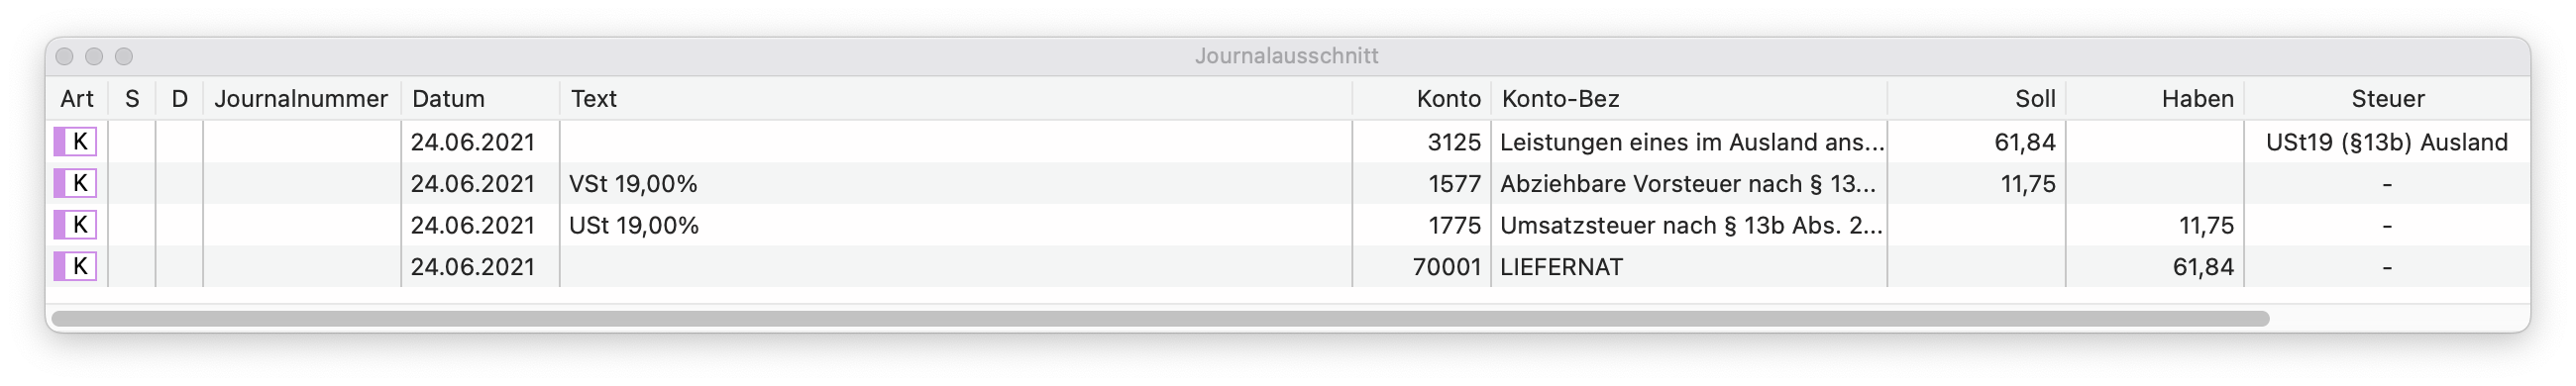Close the Journalausschnitt window

point(65,56)
